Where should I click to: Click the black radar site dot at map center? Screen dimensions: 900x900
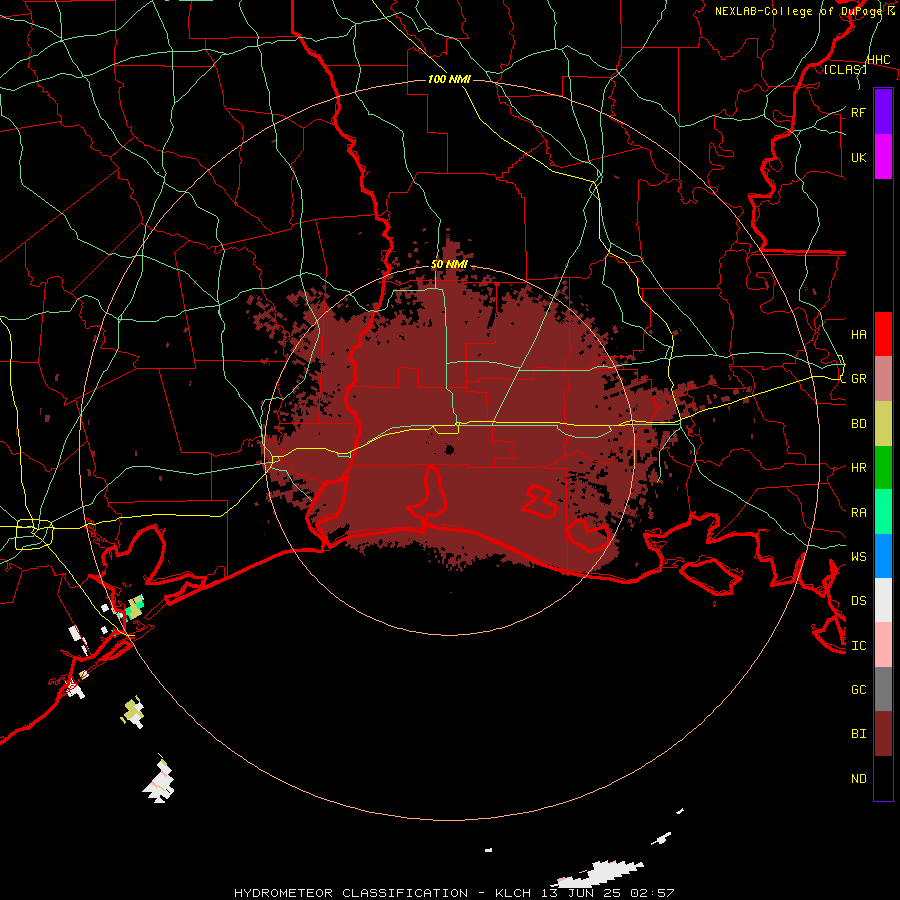click(449, 449)
